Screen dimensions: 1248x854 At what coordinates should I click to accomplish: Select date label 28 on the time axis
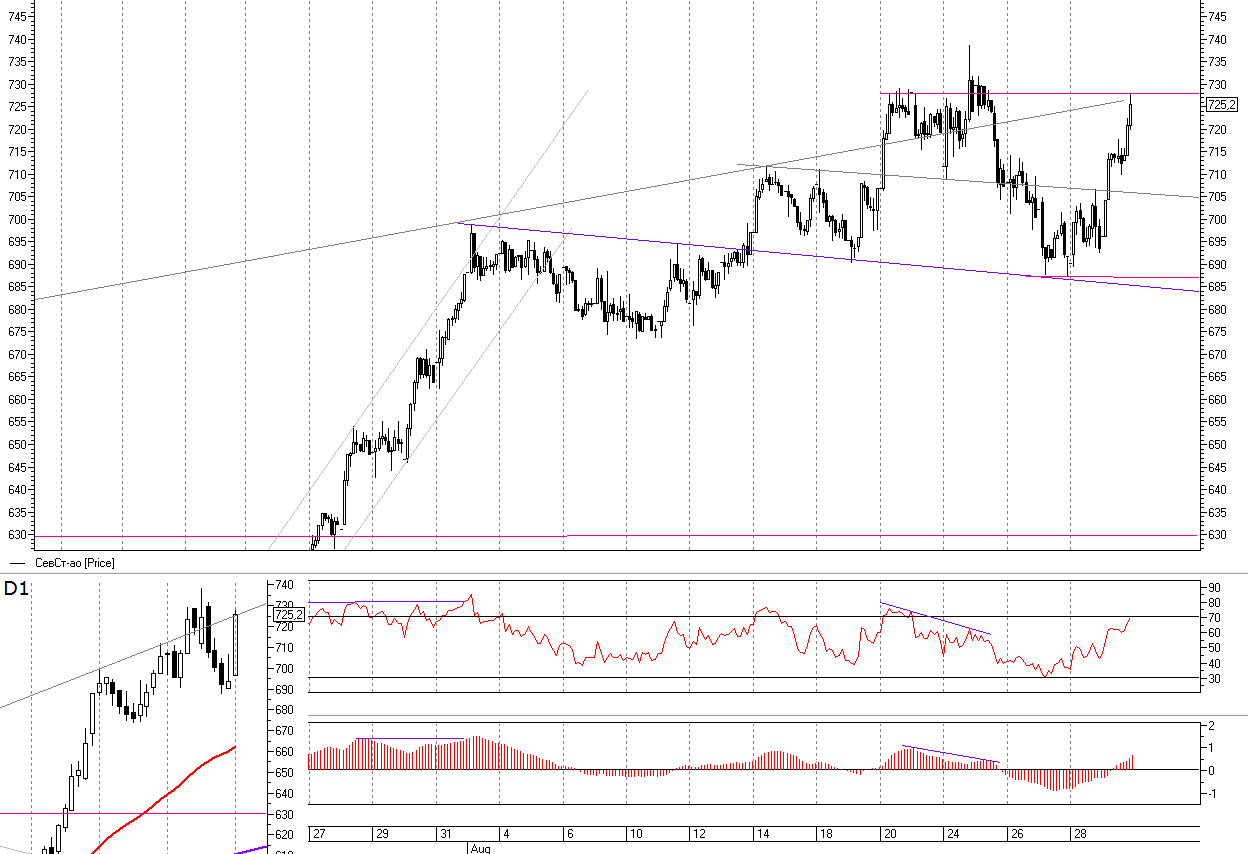coord(1079,833)
